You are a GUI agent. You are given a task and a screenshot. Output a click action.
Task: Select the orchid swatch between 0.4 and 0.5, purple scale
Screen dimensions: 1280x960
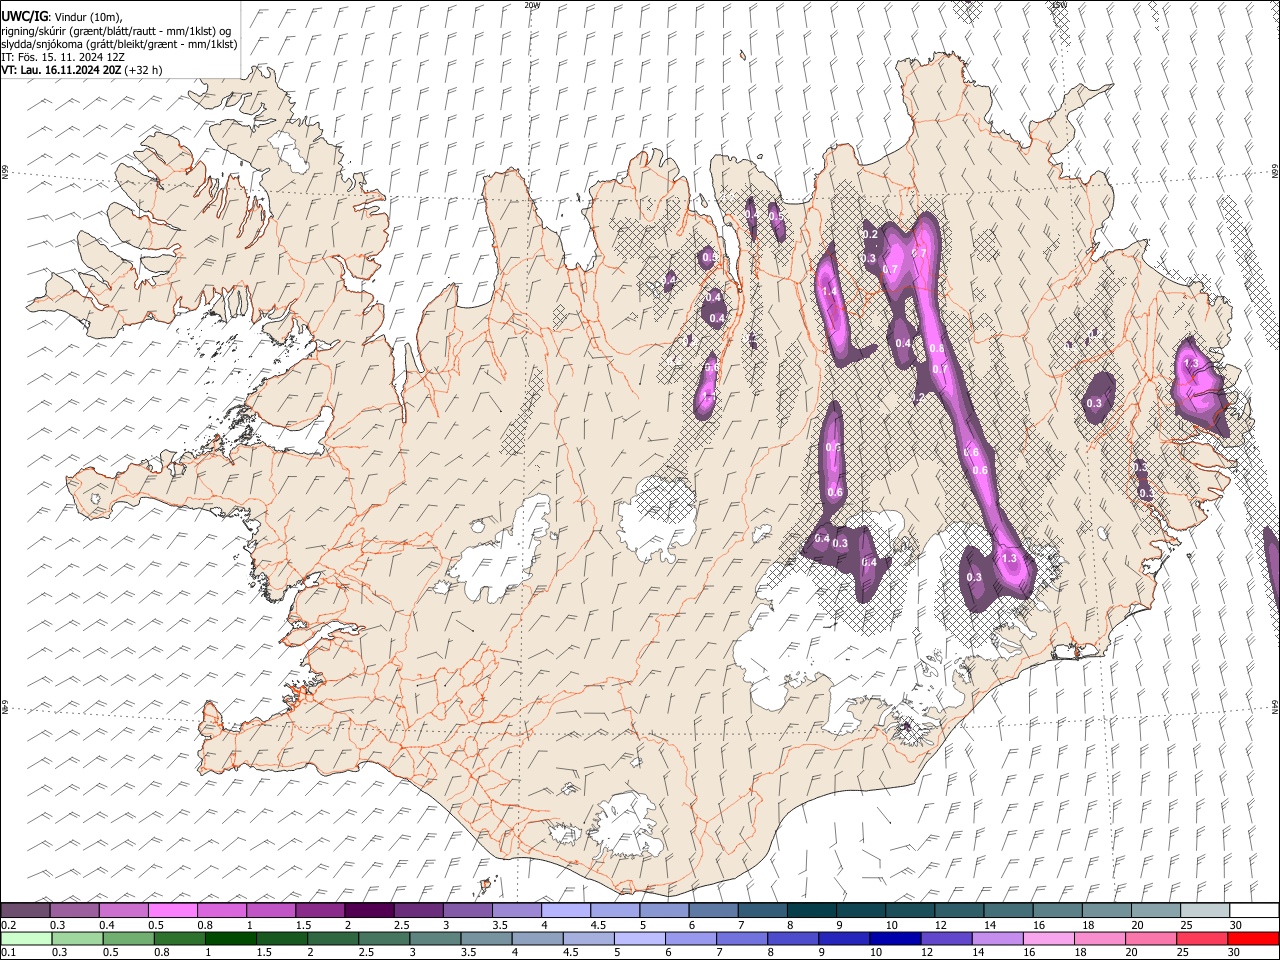coord(125,910)
